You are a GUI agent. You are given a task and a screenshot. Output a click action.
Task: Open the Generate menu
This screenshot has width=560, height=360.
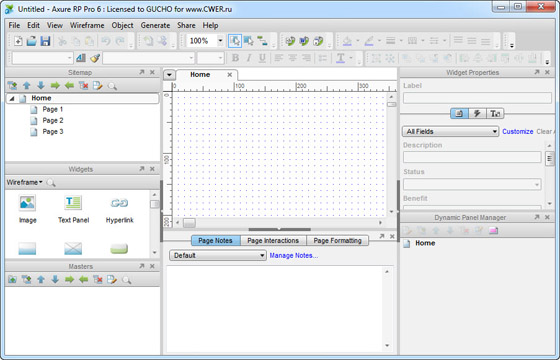pyautogui.click(x=155, y=25)
